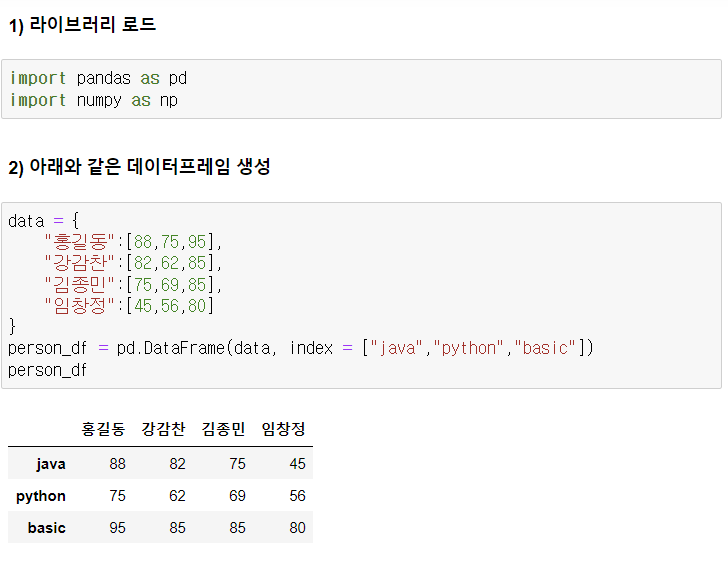Click the code line with "임창정":[45,56,80]
Screen dimensions: 728x566
(x=129, y=306)
